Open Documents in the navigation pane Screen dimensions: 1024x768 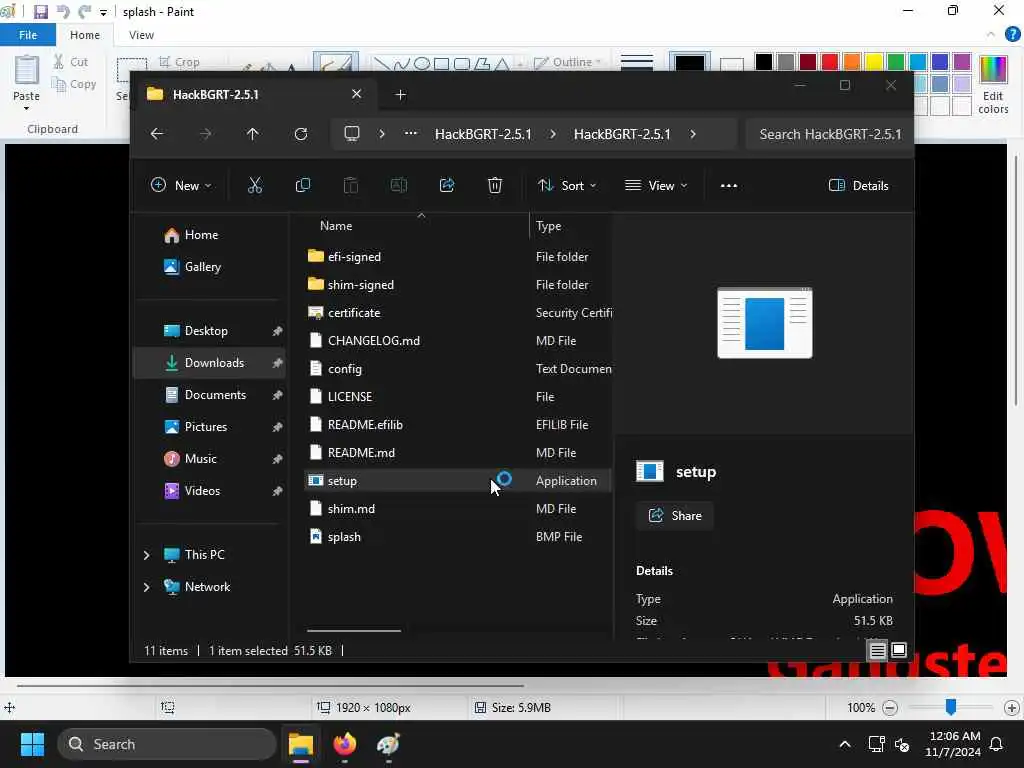coord(211,395)
